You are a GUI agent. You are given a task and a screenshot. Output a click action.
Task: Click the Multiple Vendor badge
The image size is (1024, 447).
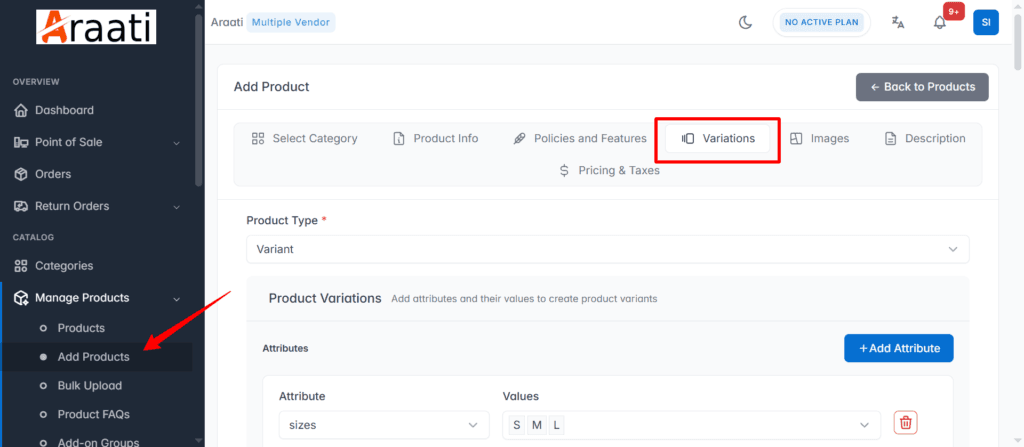tap(291, 22)
